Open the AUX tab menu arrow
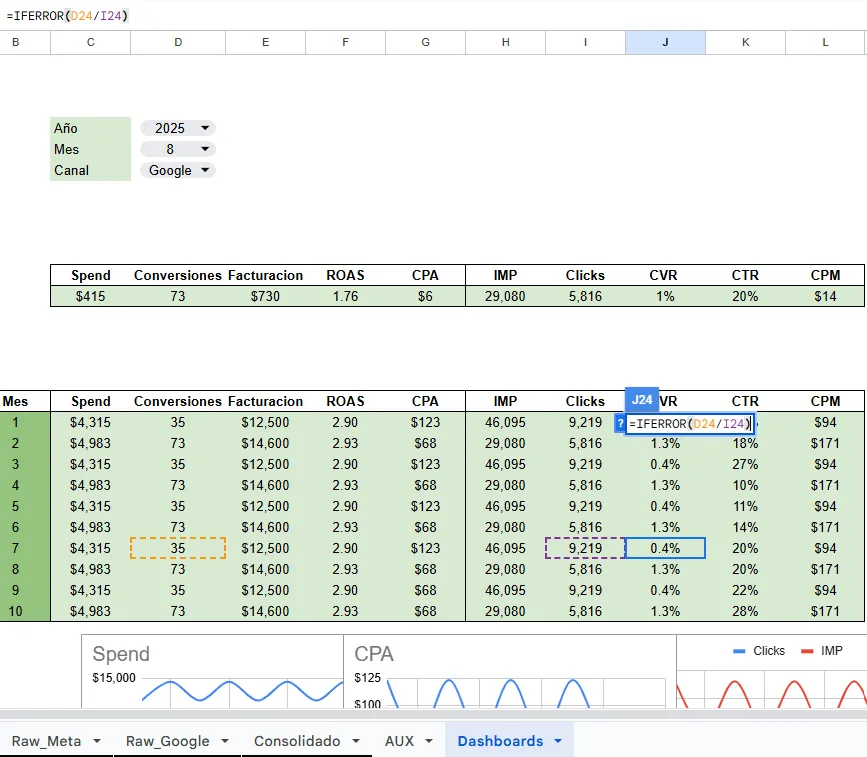 (x=428, y=741)
